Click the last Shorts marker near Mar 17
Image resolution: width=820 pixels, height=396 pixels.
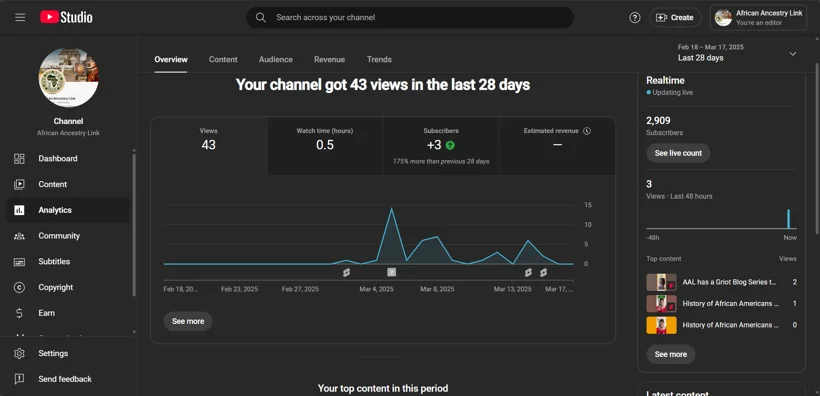[543, 273]
